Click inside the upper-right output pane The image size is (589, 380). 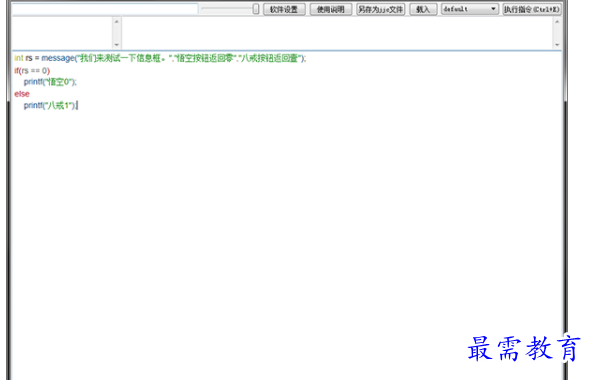pyautogui.click(x=338, y=33)
